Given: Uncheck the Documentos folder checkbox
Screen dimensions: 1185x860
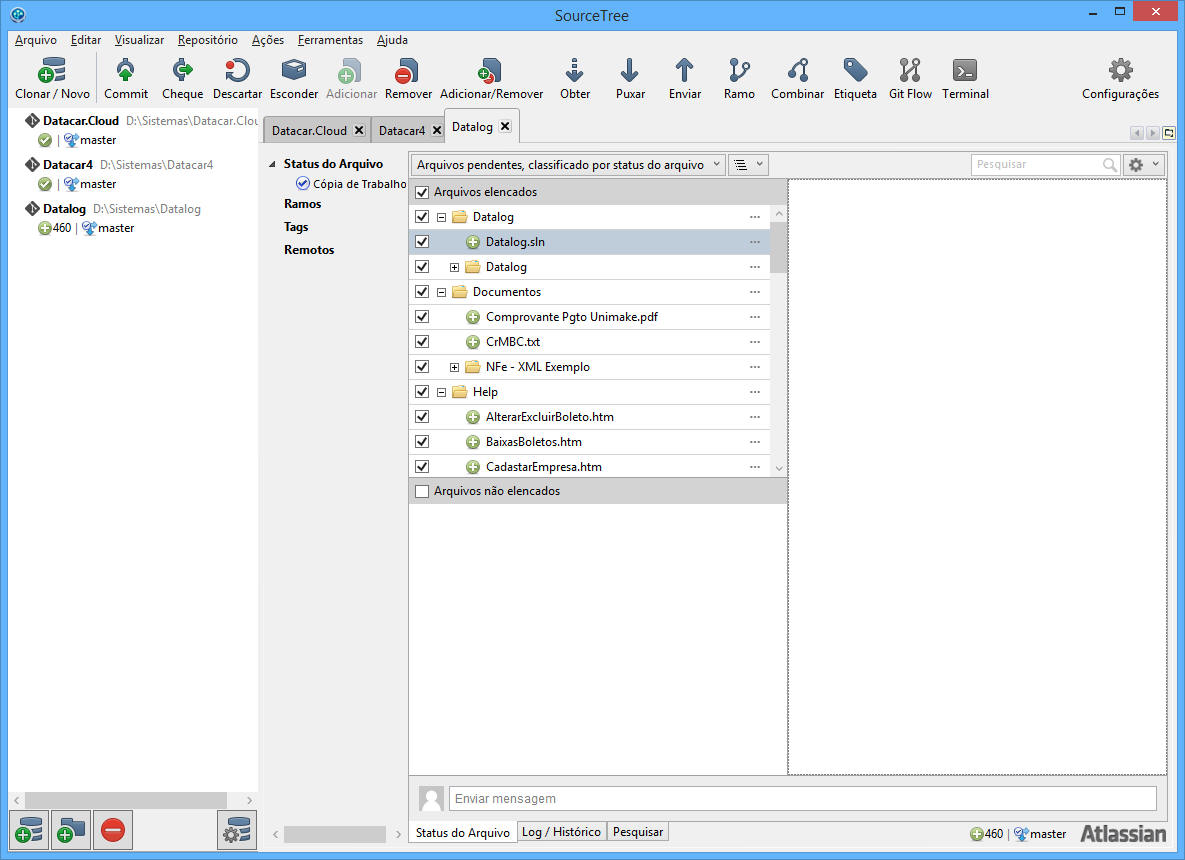Looking at the screenshot, I should (x=422, y=292).
